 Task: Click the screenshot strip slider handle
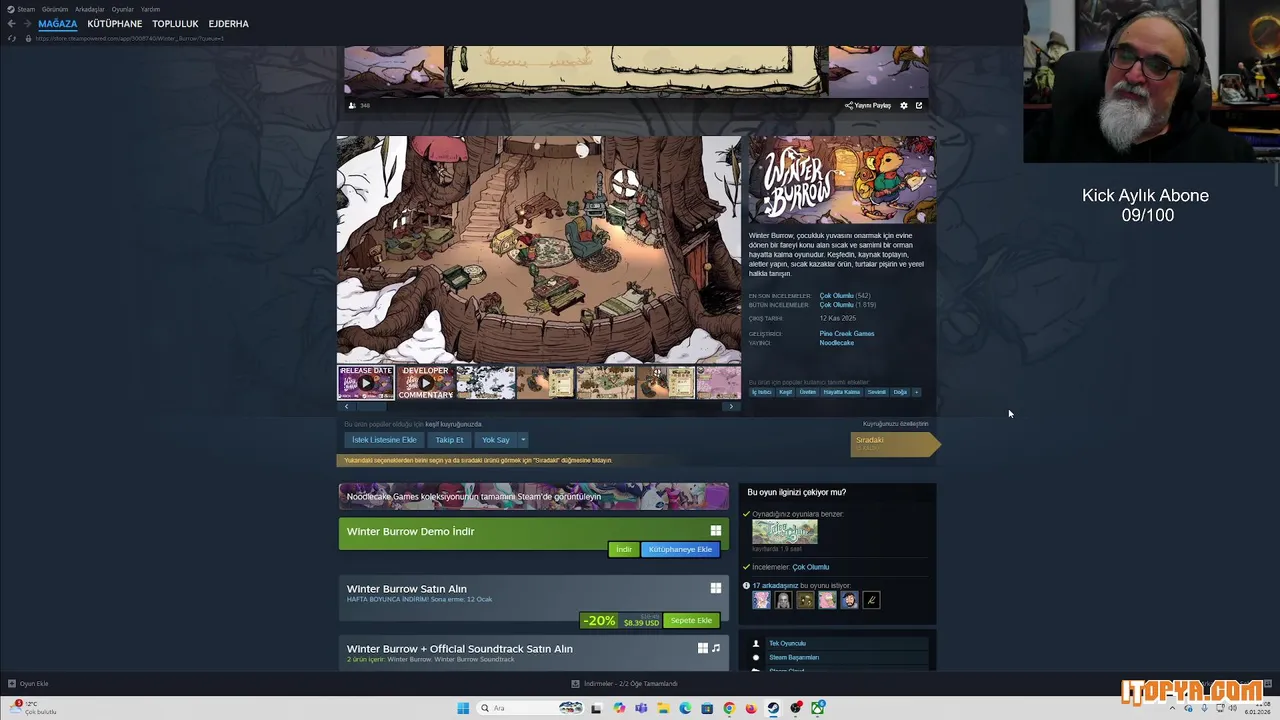click(x=372, y=406)
